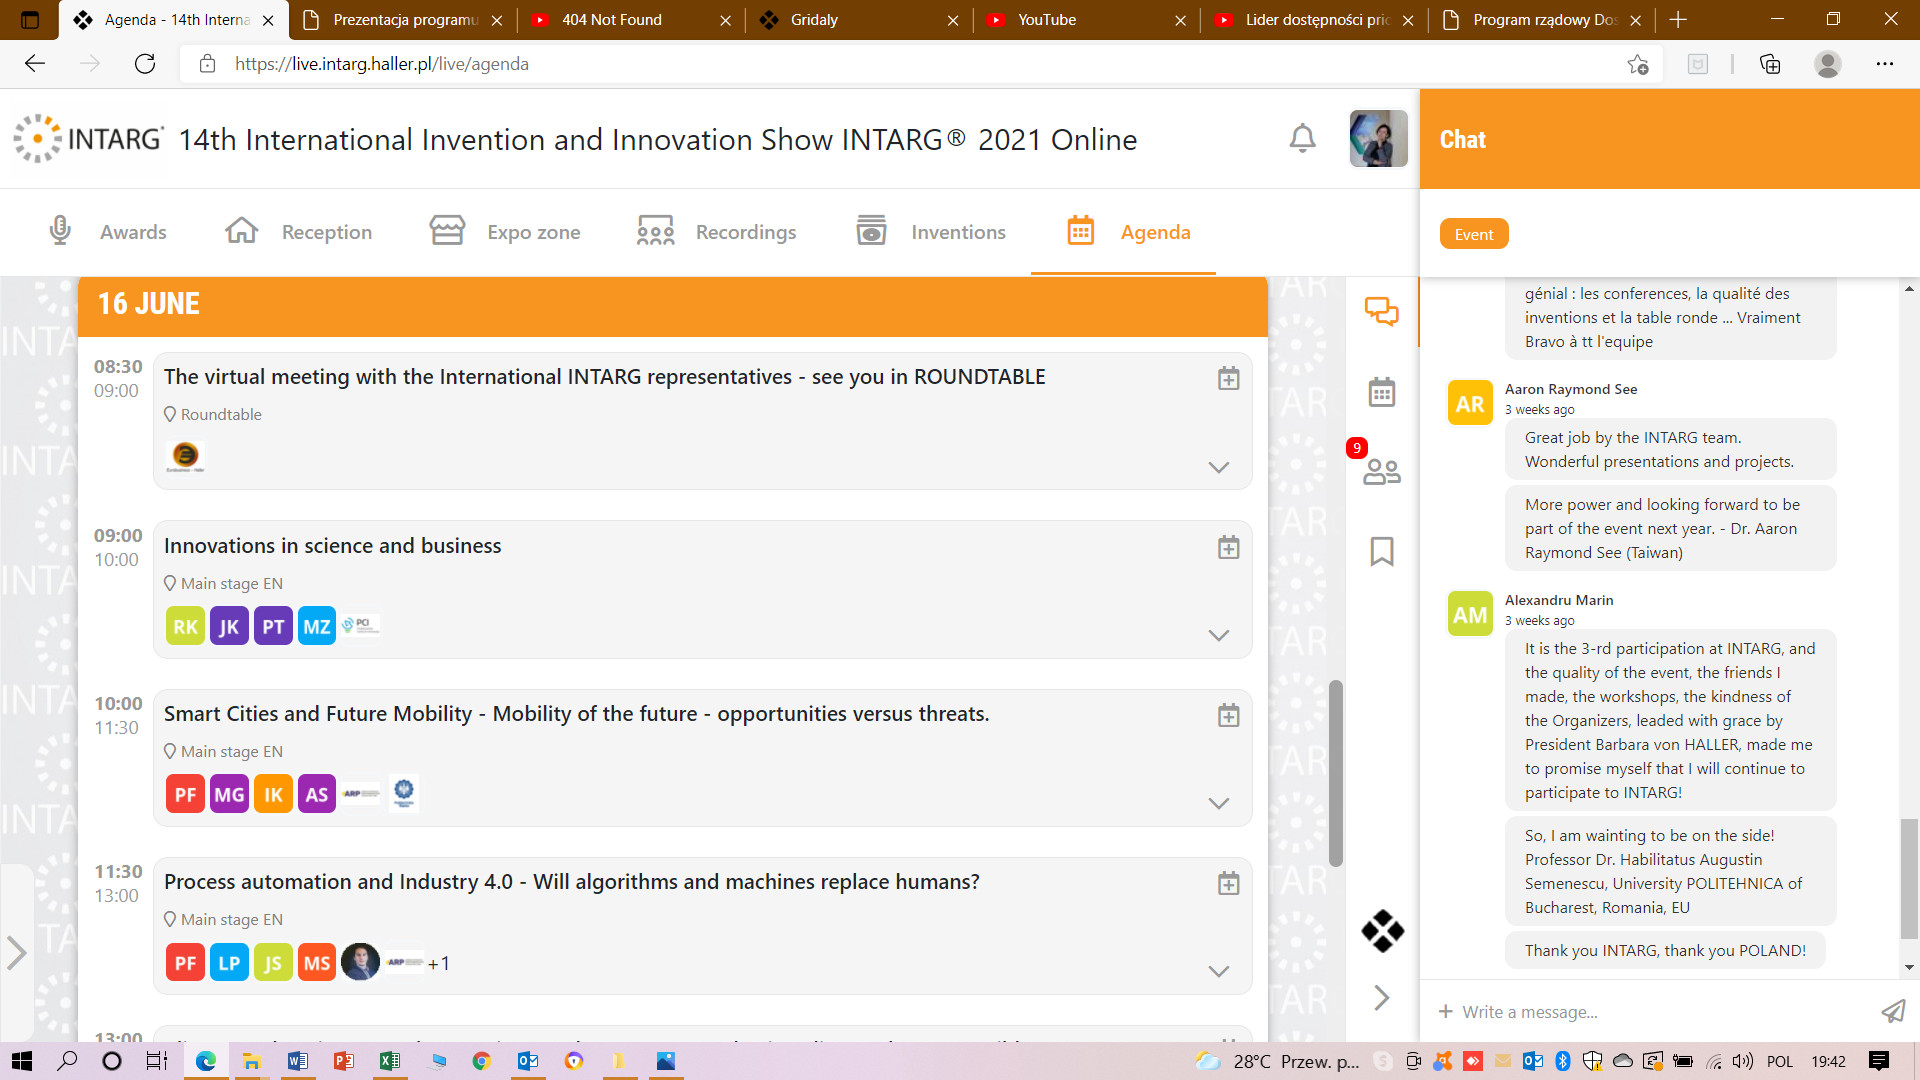Click speaker avatar JK in Innovations session
Image resolution: width=1920 pixels, height=1080 pixels.
tap(229, 626)
